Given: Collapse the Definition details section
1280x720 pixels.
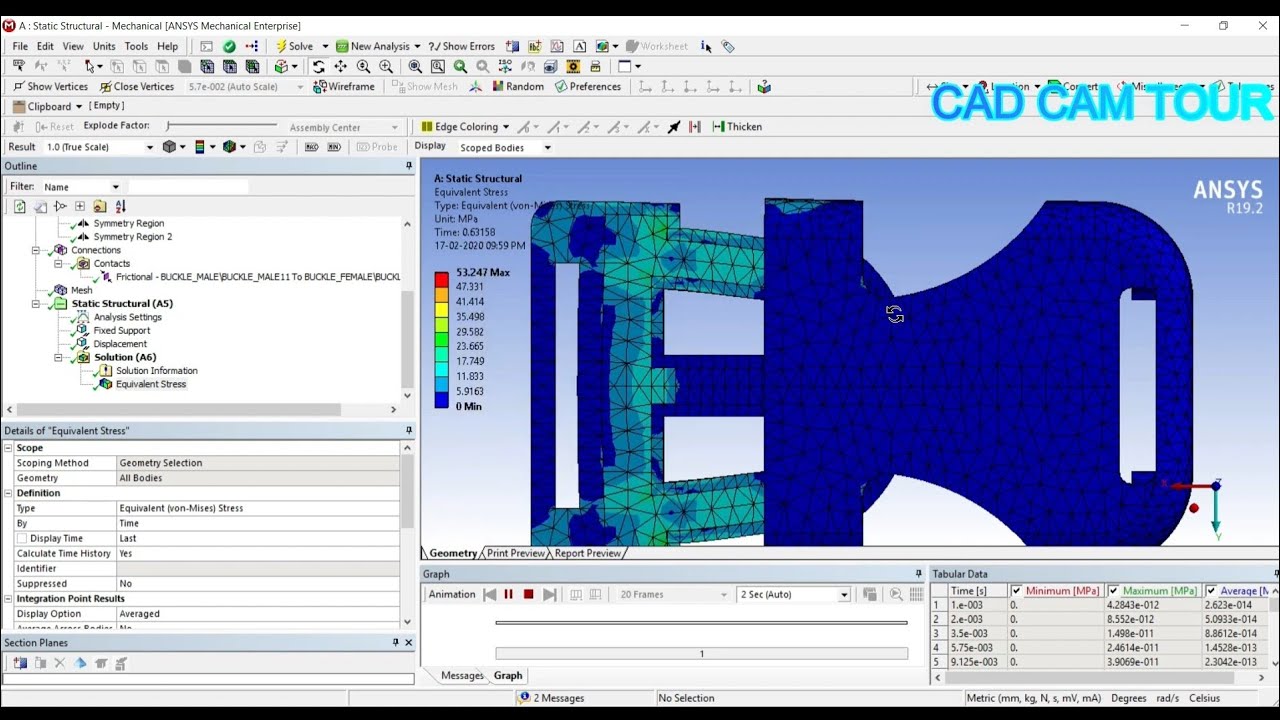Looking at the screenshot, I should coord(8,493).
